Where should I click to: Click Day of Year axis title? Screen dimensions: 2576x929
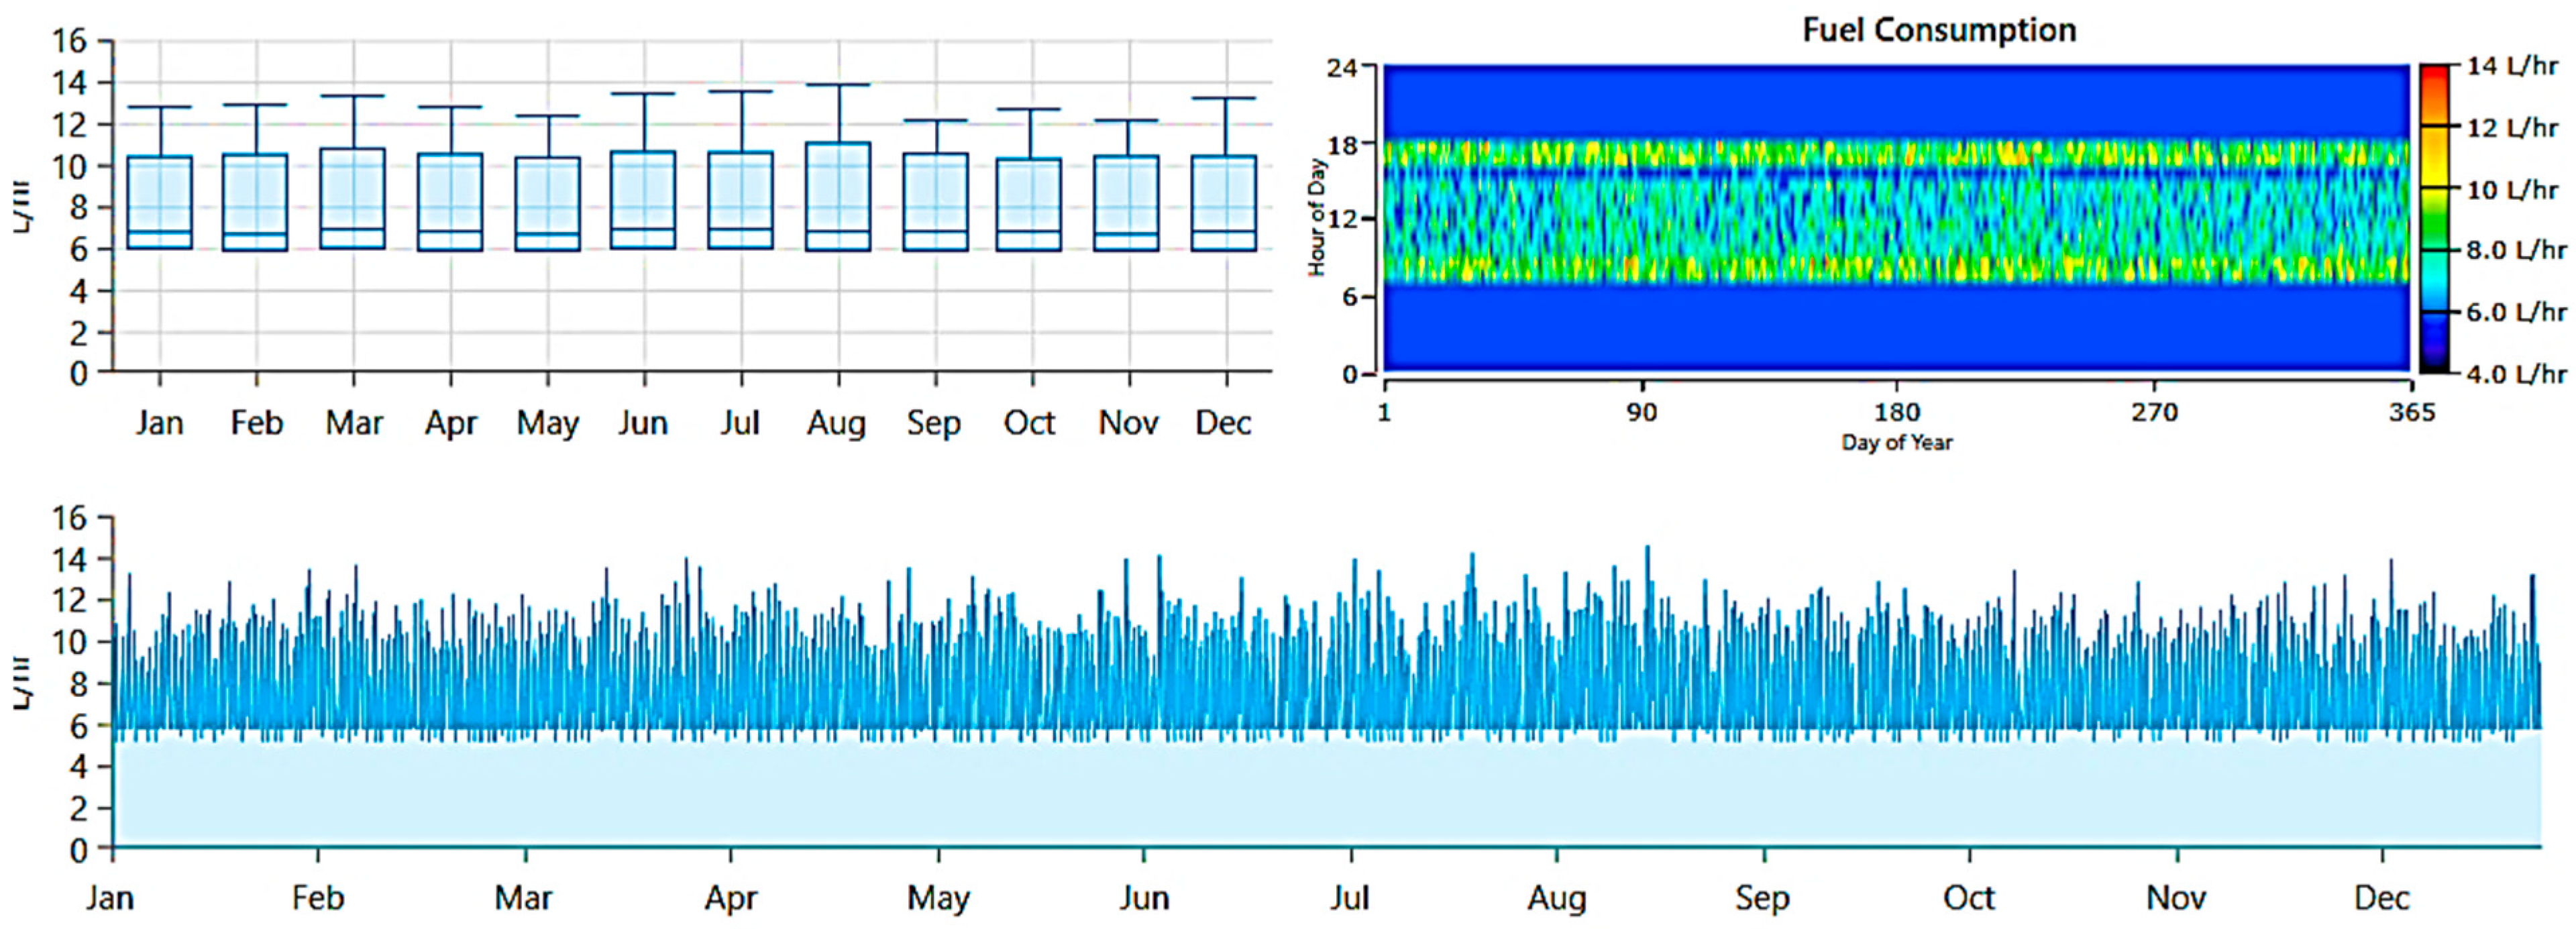tap(1896, 442)
